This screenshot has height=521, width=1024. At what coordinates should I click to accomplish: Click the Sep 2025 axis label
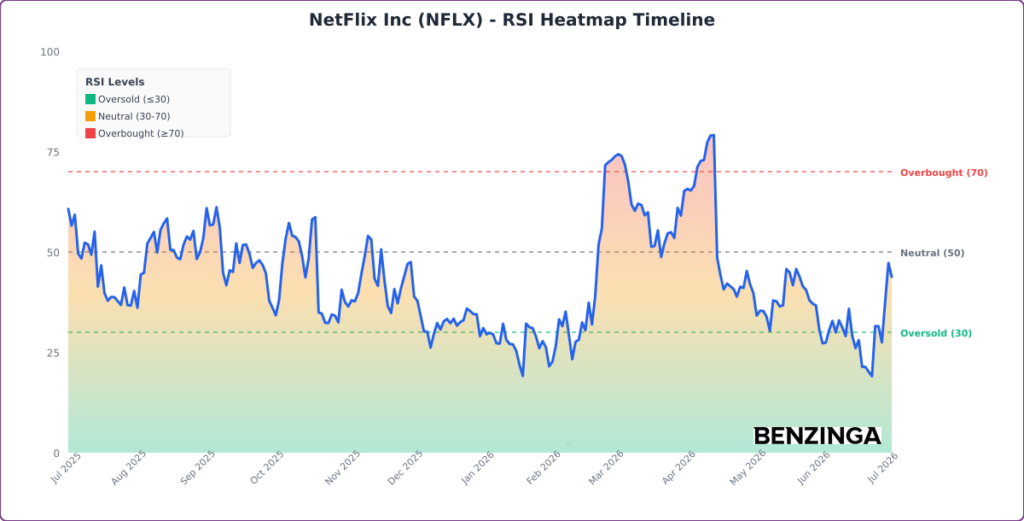click(199, 467)
